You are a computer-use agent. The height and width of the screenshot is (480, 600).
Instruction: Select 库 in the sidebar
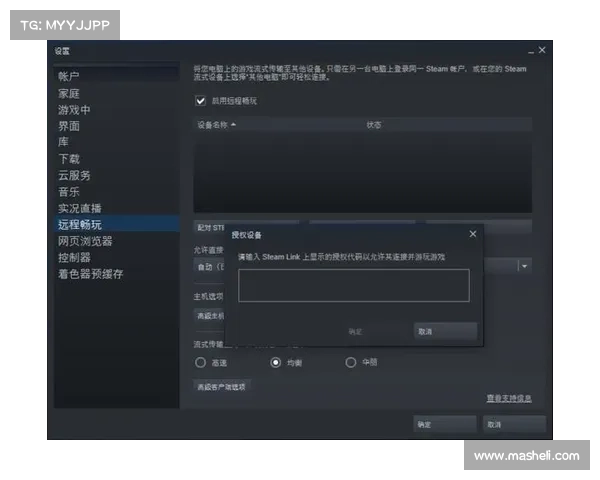pos(116,142)
